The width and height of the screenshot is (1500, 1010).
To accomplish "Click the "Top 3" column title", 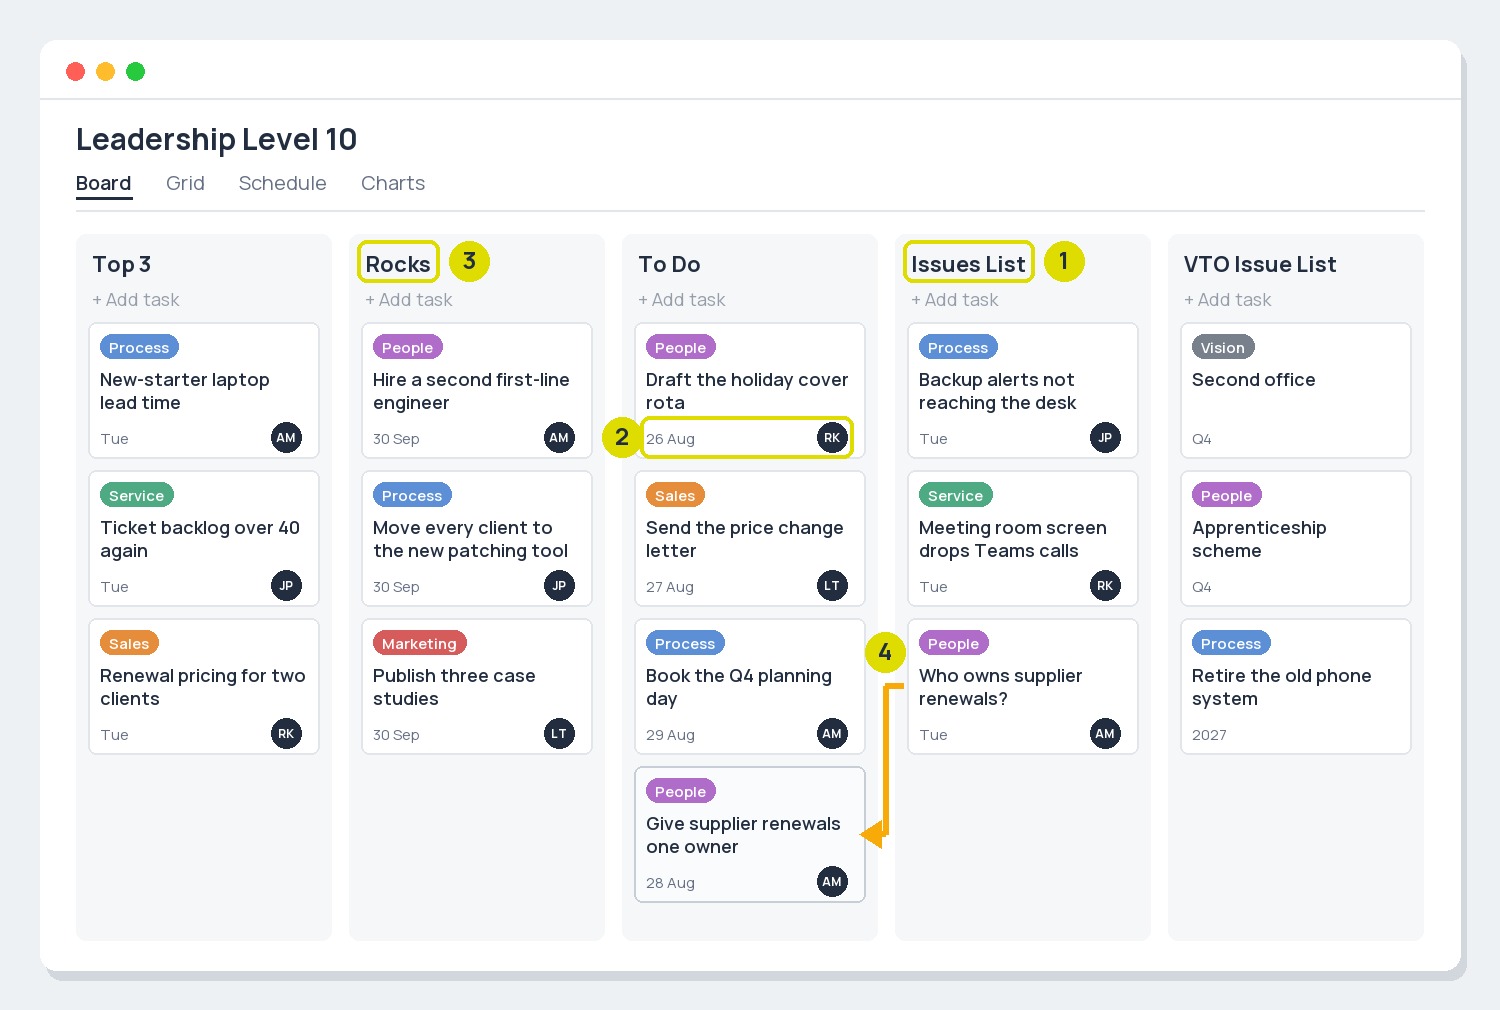I will (x=122, y=264).
